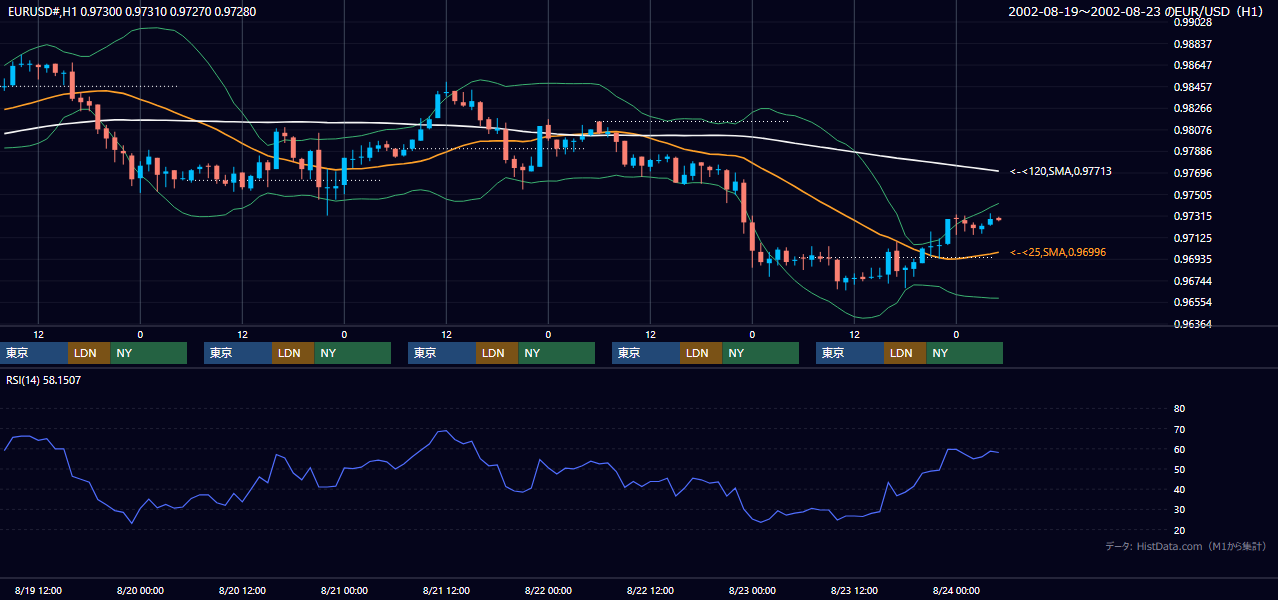This screenshot has width=1278, height=600.
Task: Click the RSI 40 scale label
Action: coord(1179,489)
